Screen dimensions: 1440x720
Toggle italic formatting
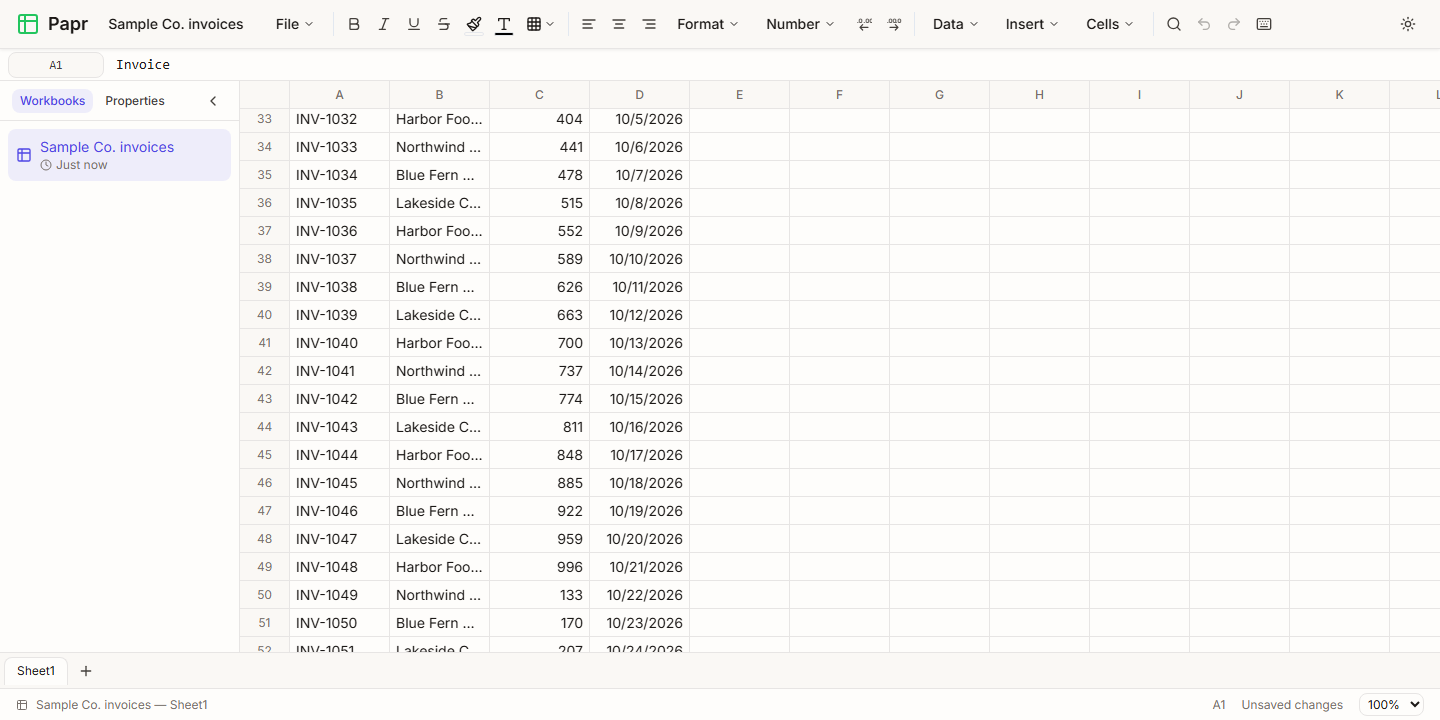pos(384,24)
